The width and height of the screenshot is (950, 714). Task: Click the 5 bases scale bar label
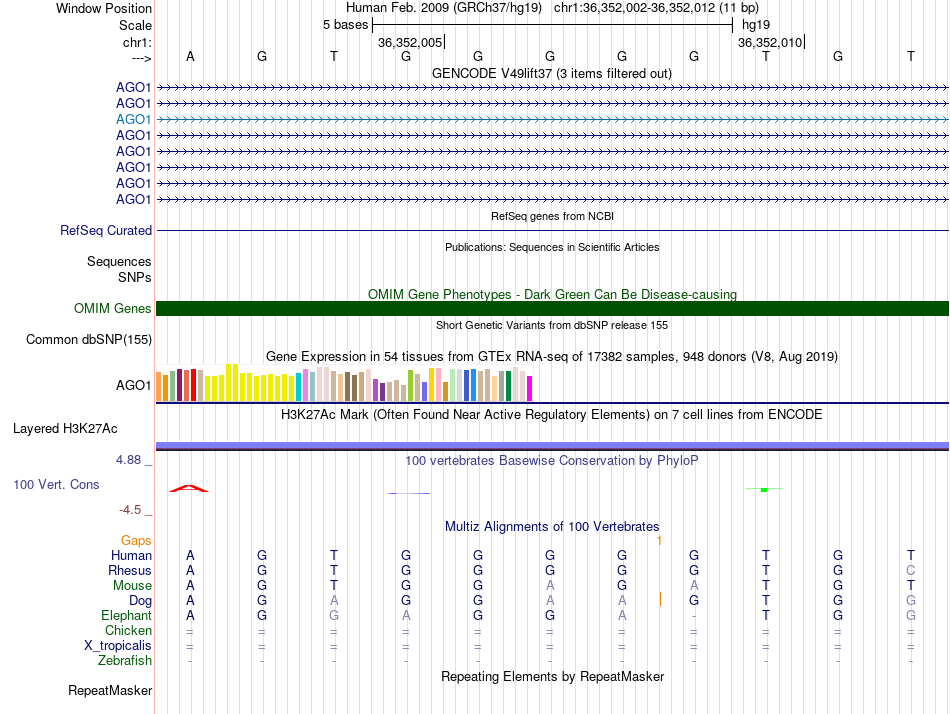tap(345, 25)
